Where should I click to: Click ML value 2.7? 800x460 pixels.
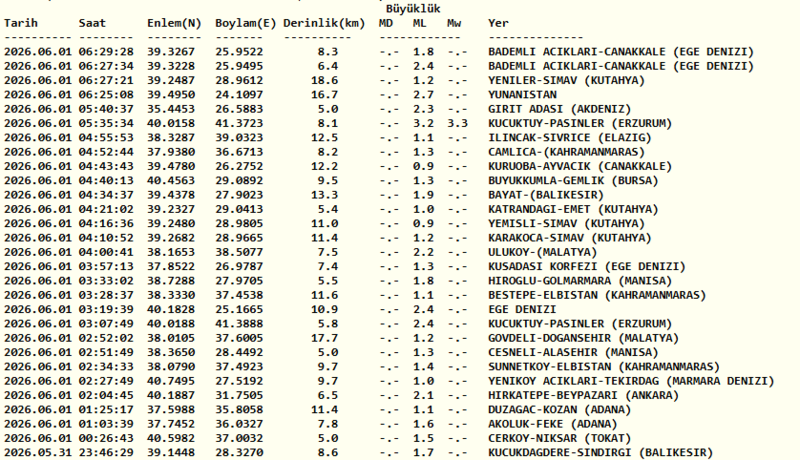[x=423, y=95]
